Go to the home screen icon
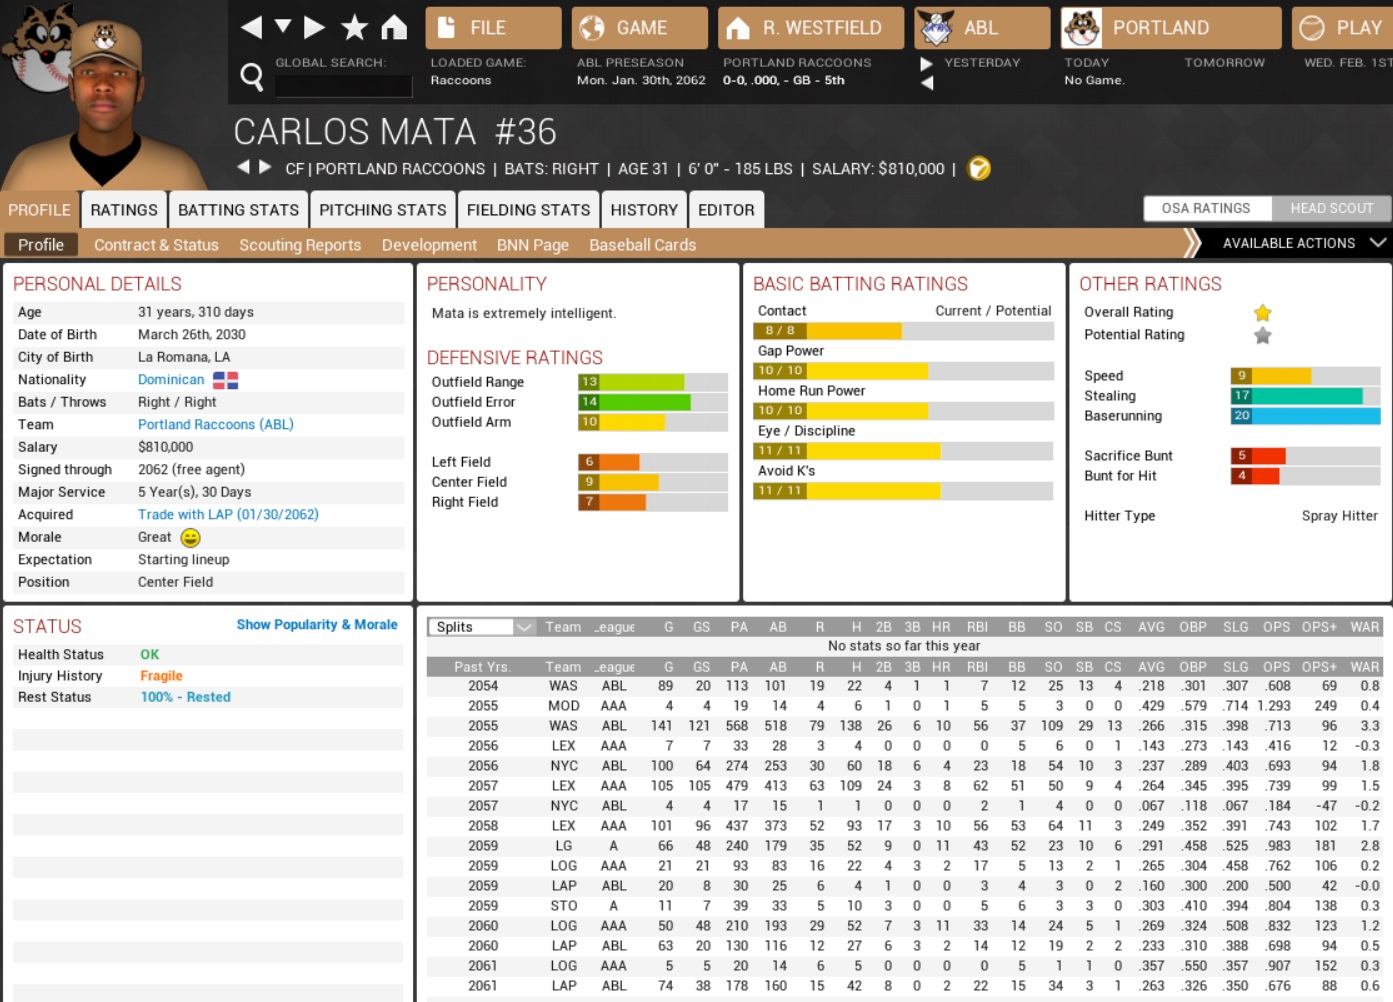 394,27
